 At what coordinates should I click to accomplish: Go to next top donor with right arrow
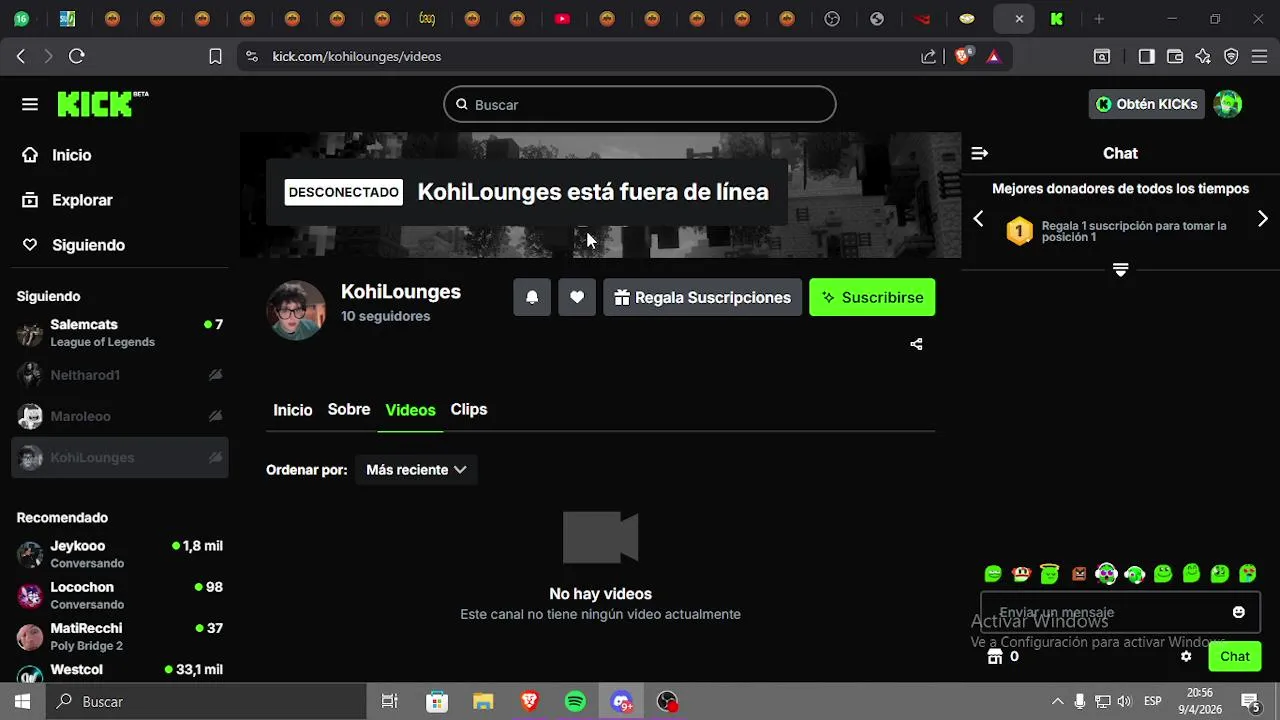1262,218
